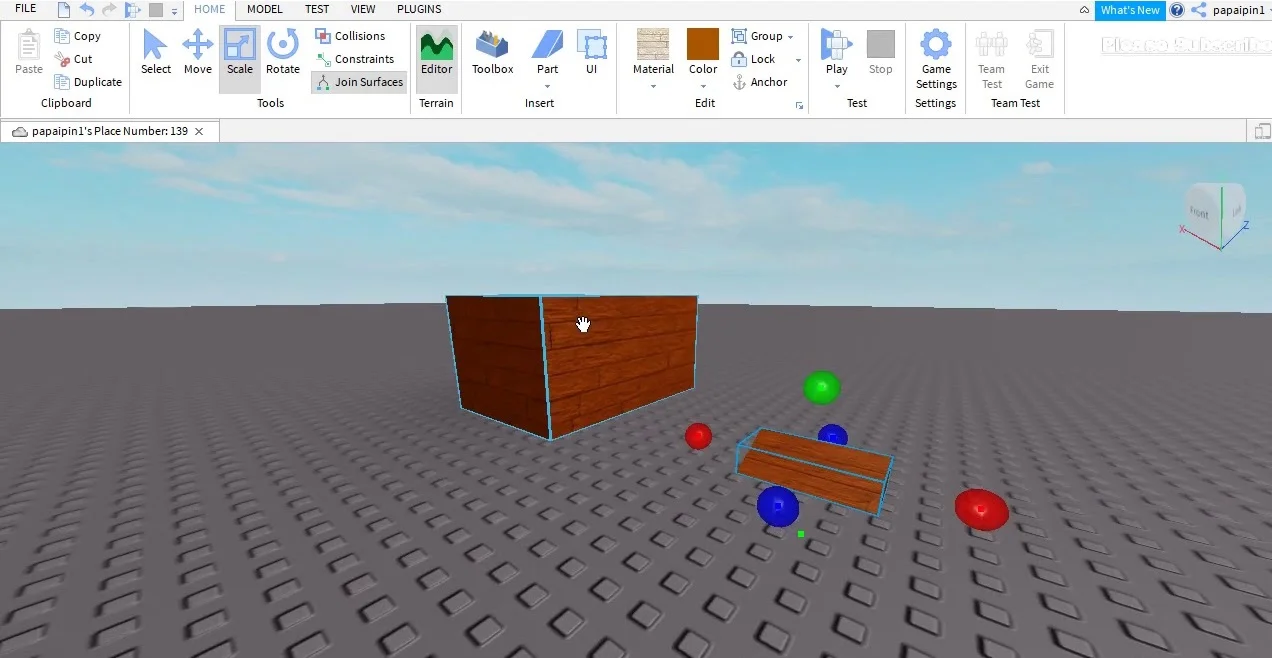Open the Play mode dropdown arrow
The height and width of the screenshot is (658, 1272).
tap(836, 86)
